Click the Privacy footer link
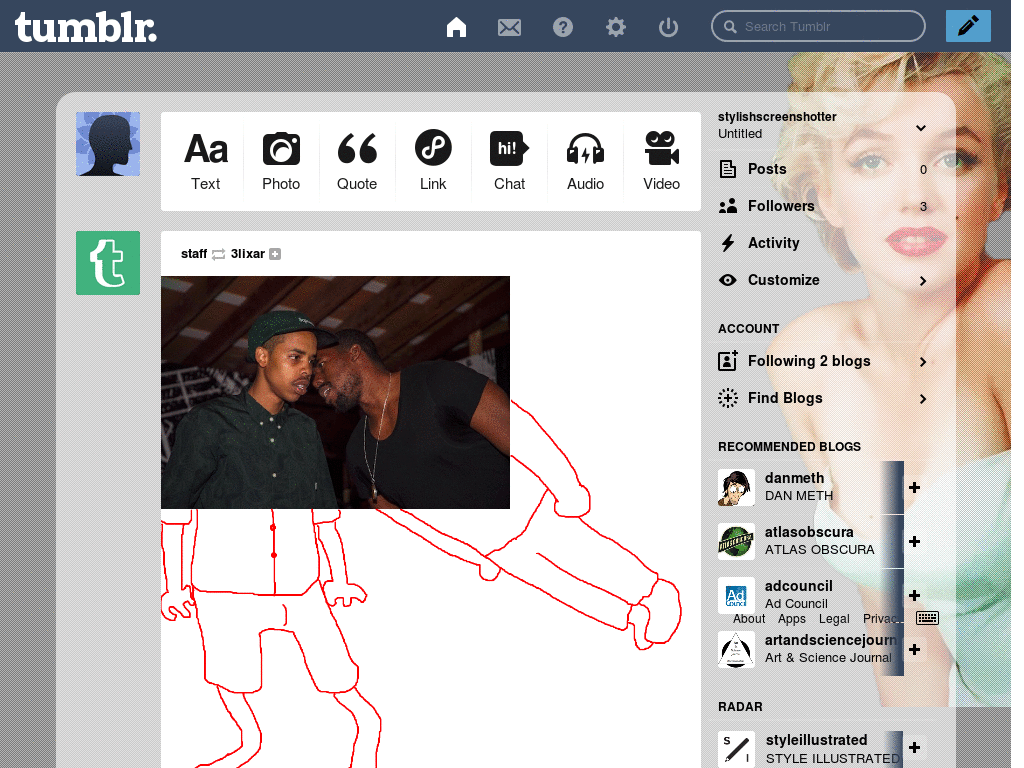The image size is (1024, 768). [x=883, y=618]
